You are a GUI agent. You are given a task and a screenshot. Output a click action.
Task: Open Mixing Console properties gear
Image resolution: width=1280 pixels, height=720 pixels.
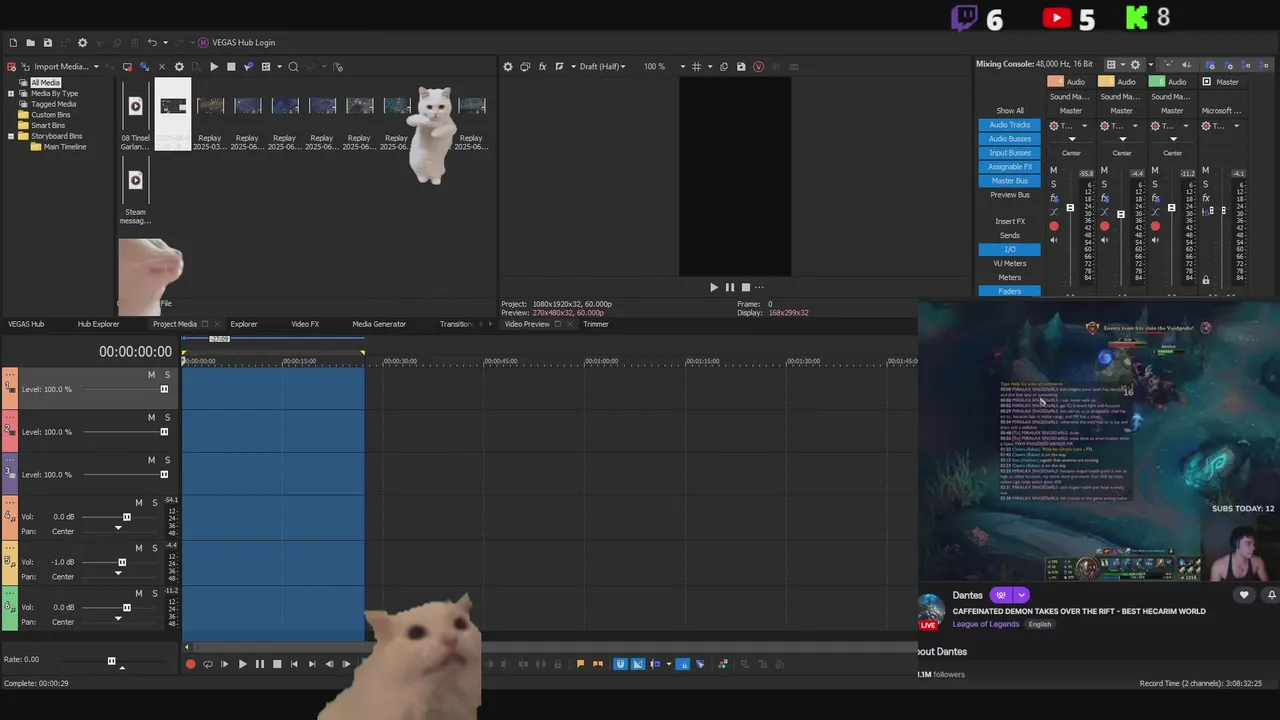point(1135,64)
